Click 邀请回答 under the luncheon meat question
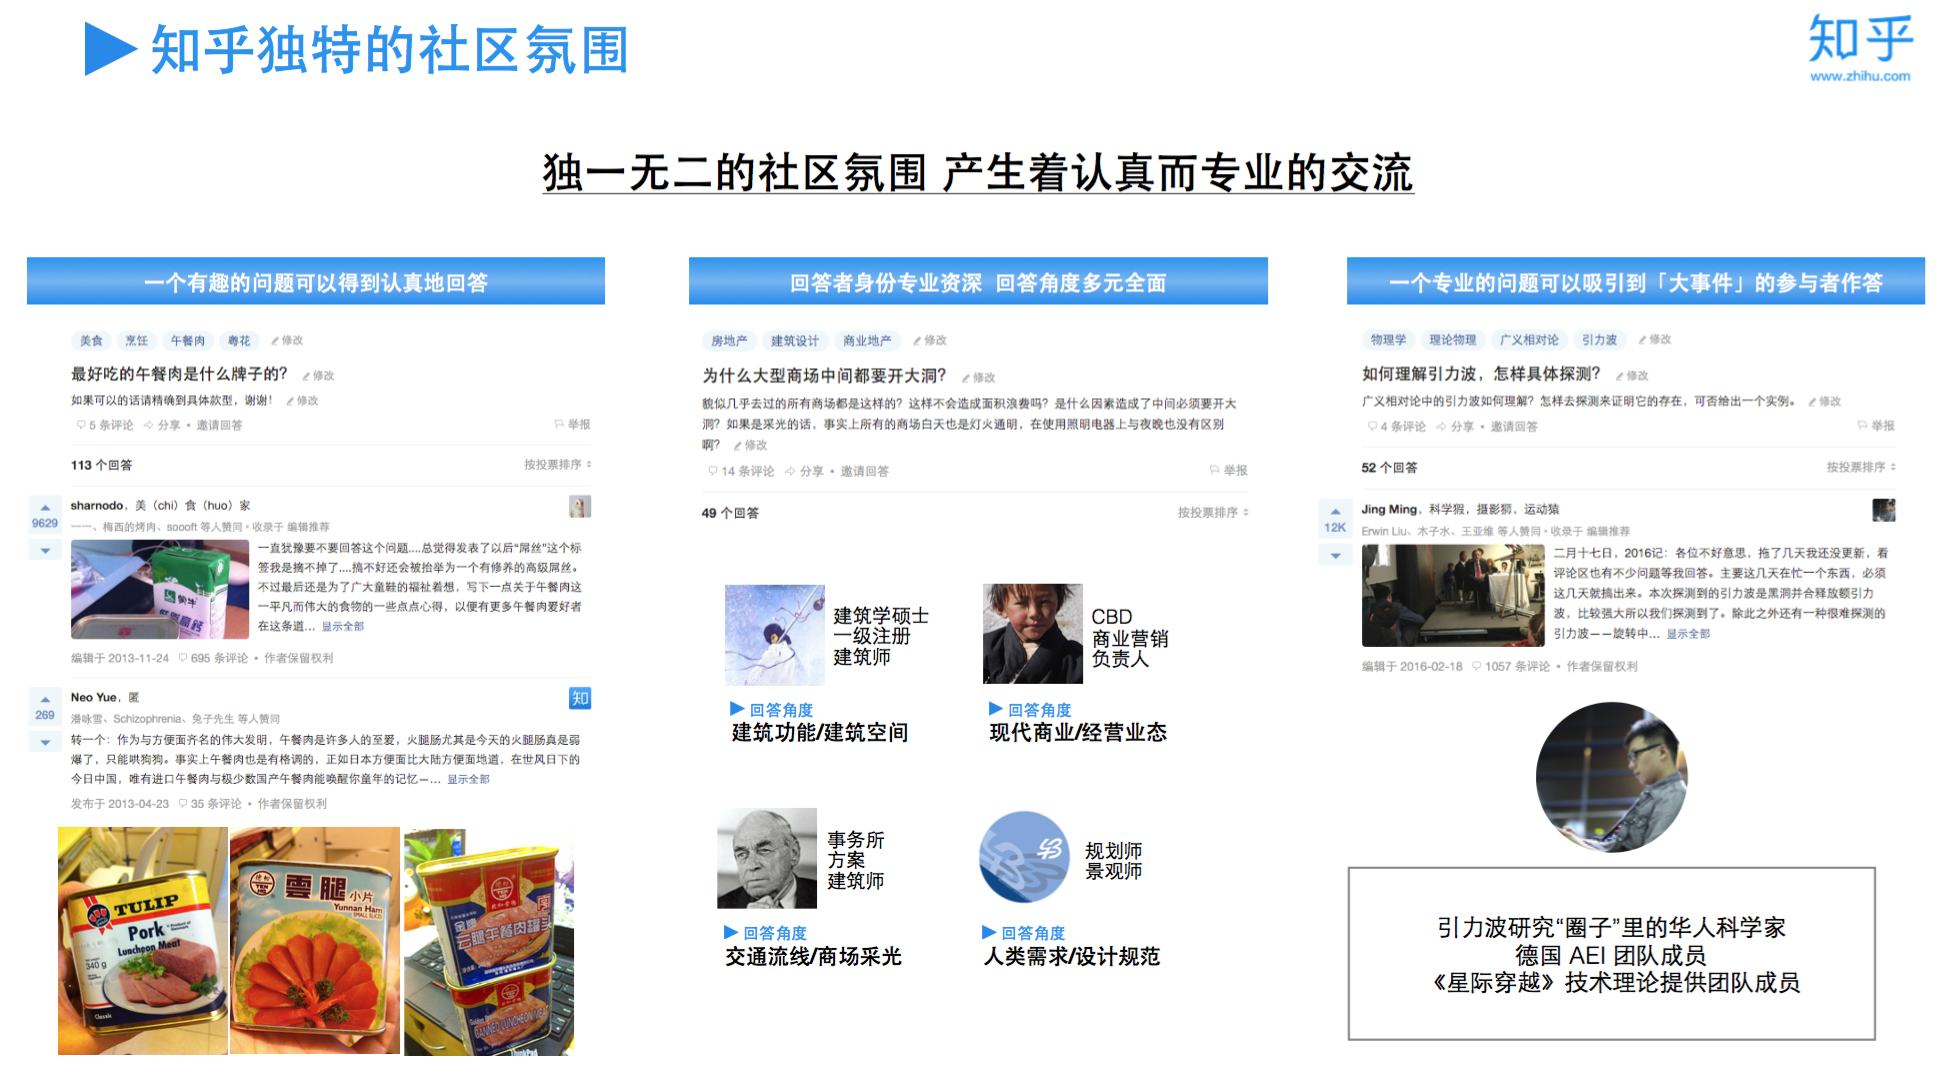 (x=219, y=426)
